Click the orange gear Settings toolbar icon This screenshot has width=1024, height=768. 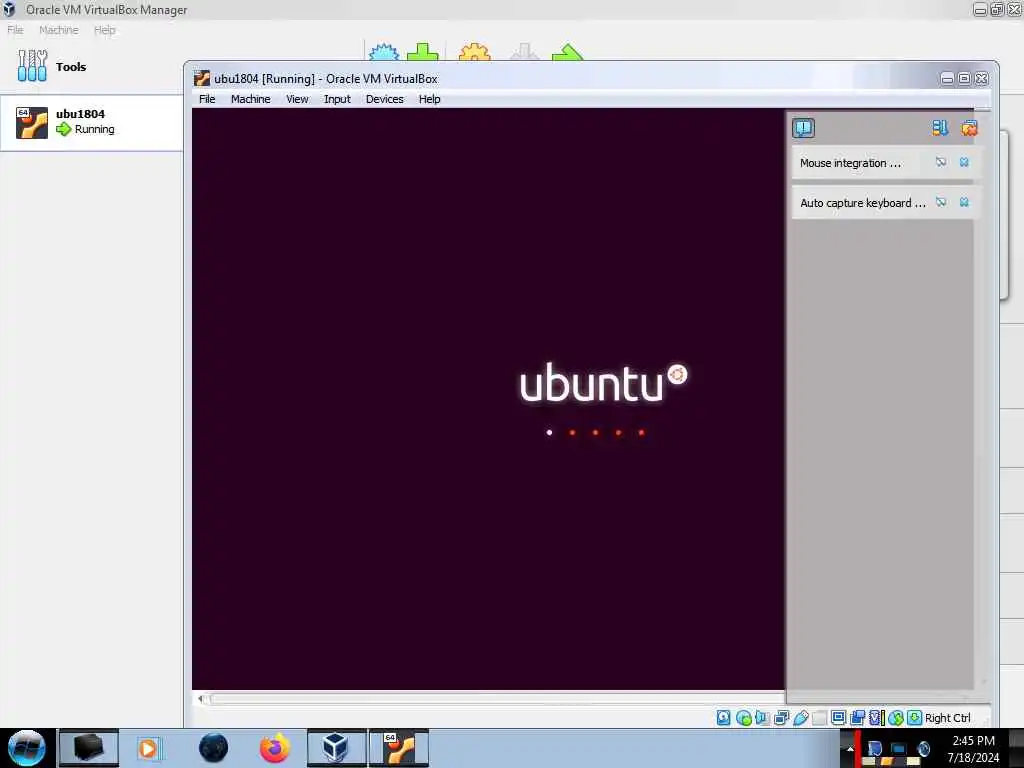coord(475,52)
